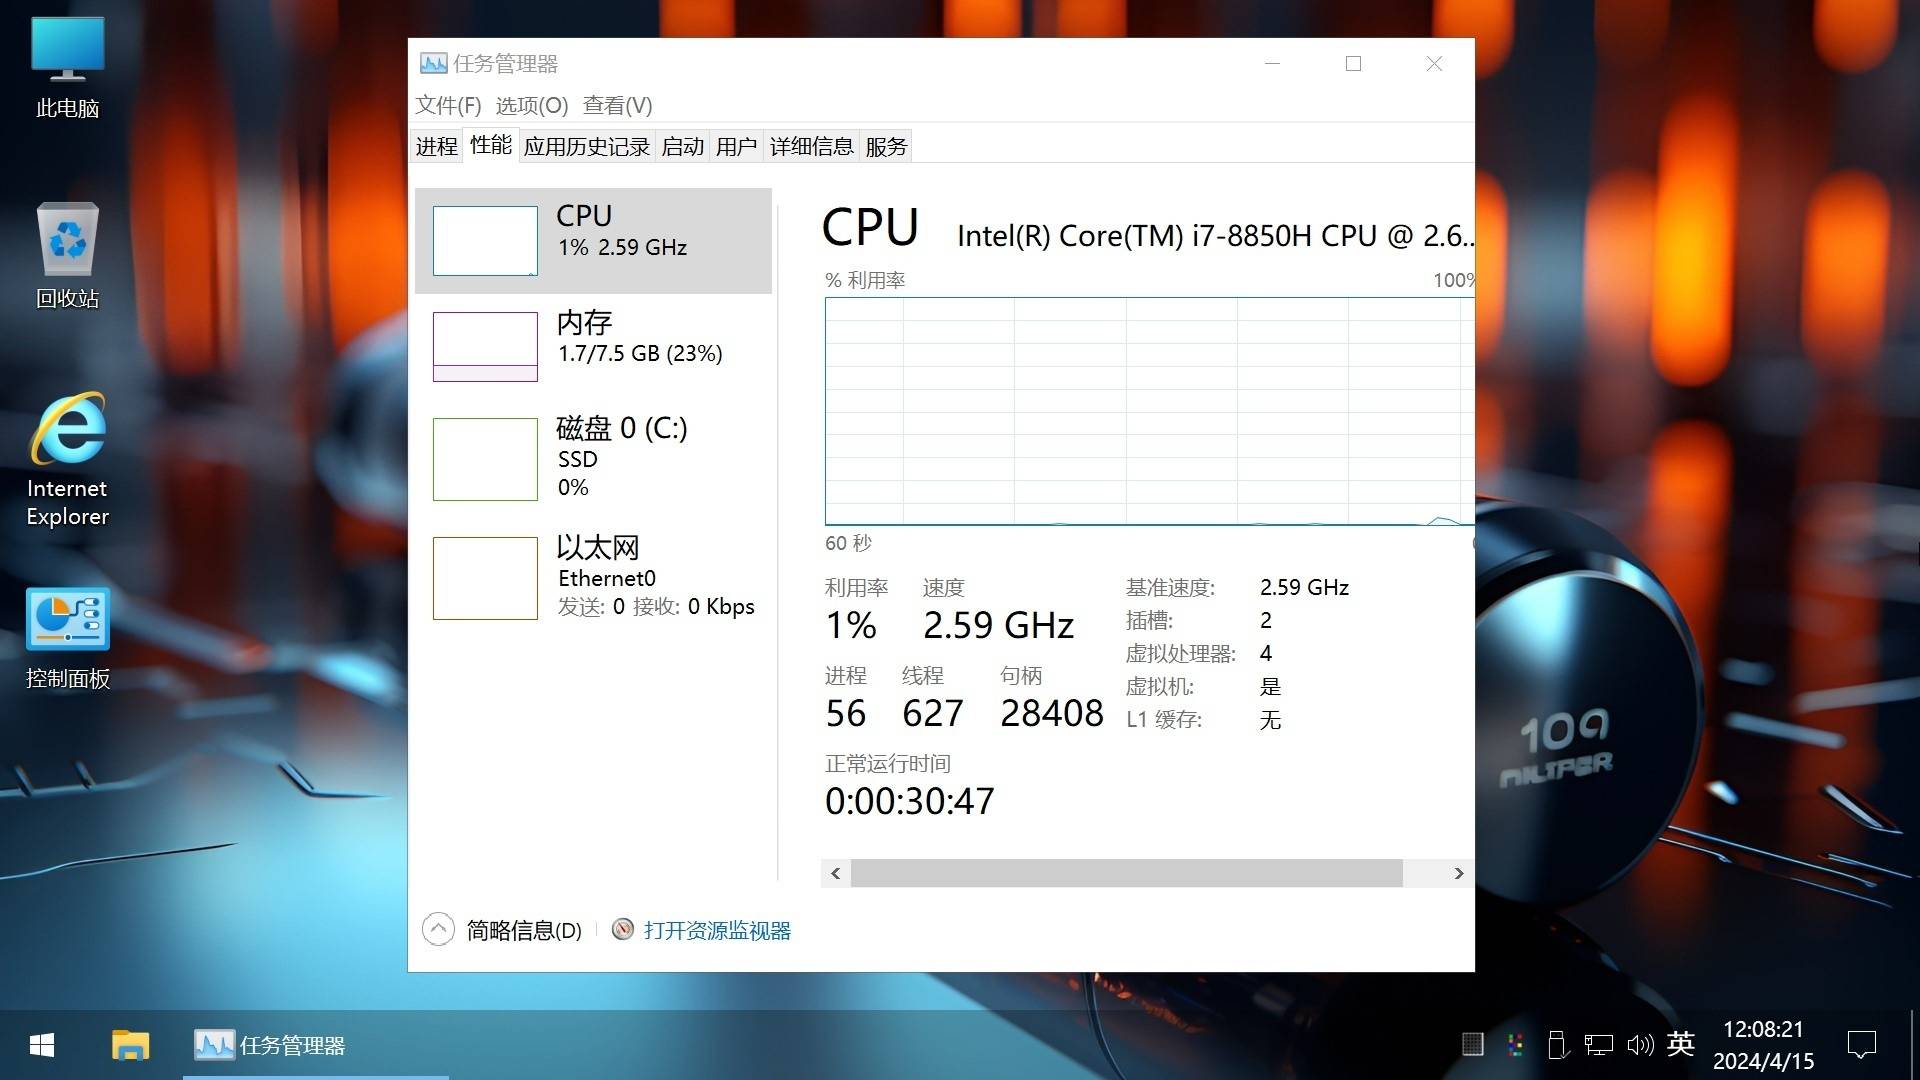Click the network tray icon

click(1598, 1045)
